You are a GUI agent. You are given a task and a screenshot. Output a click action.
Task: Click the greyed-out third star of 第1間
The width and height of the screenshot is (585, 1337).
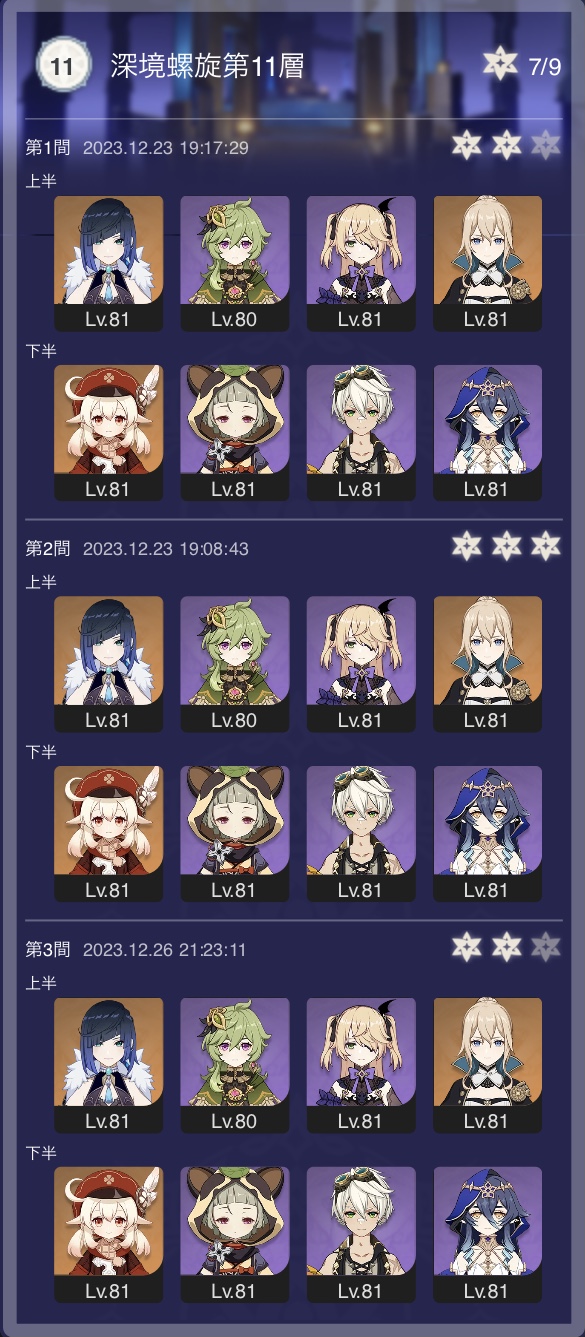(x=546, y=146)
